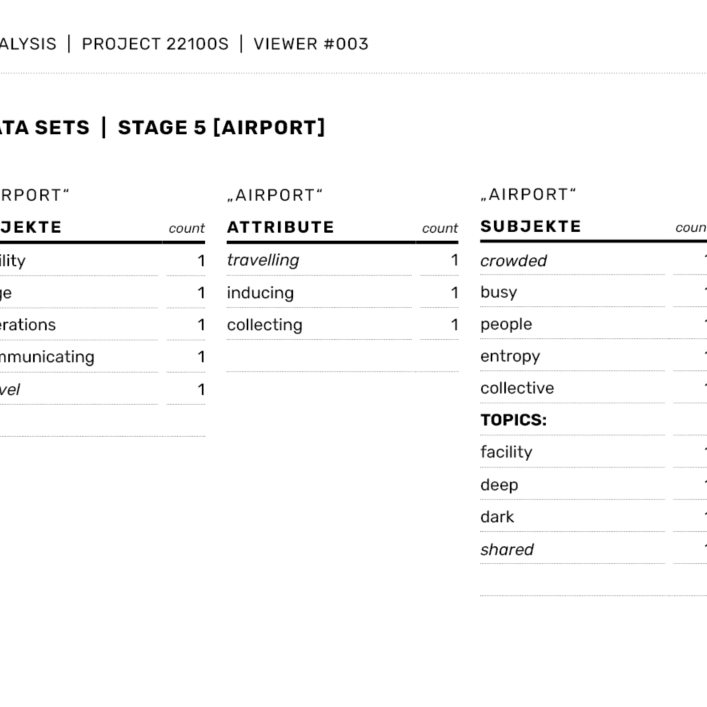
Task: Click the VIEWER #003 header text
Action: [x=311, y=44]
